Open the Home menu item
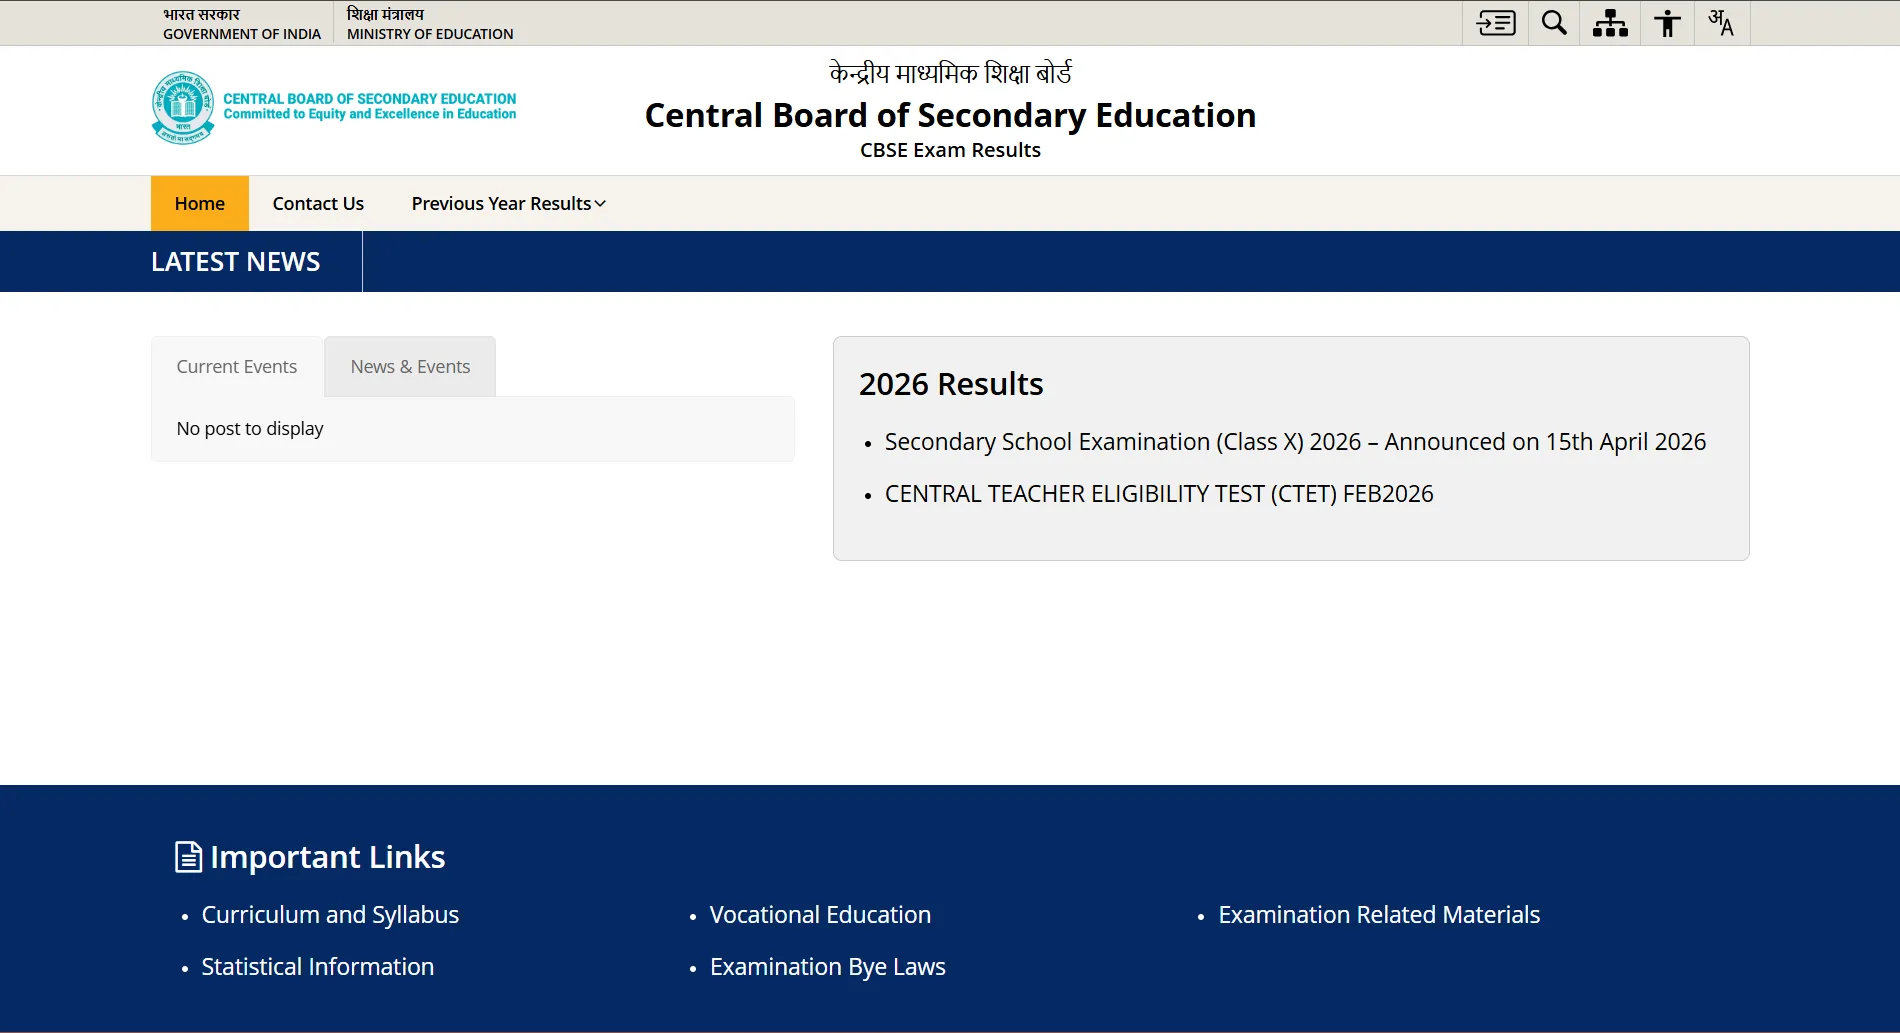The width and height of the screenshot is (1900, 1033). point(199,203)
